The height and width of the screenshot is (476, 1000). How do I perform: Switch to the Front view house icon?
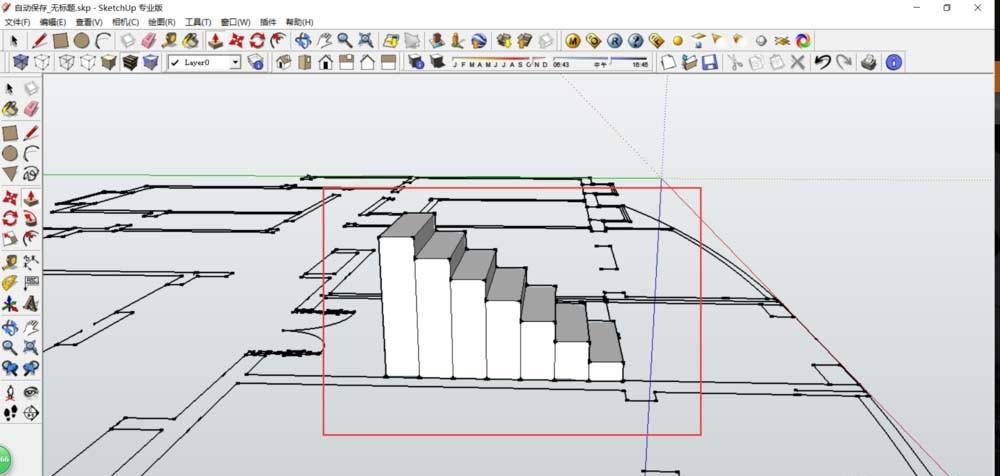326,62
